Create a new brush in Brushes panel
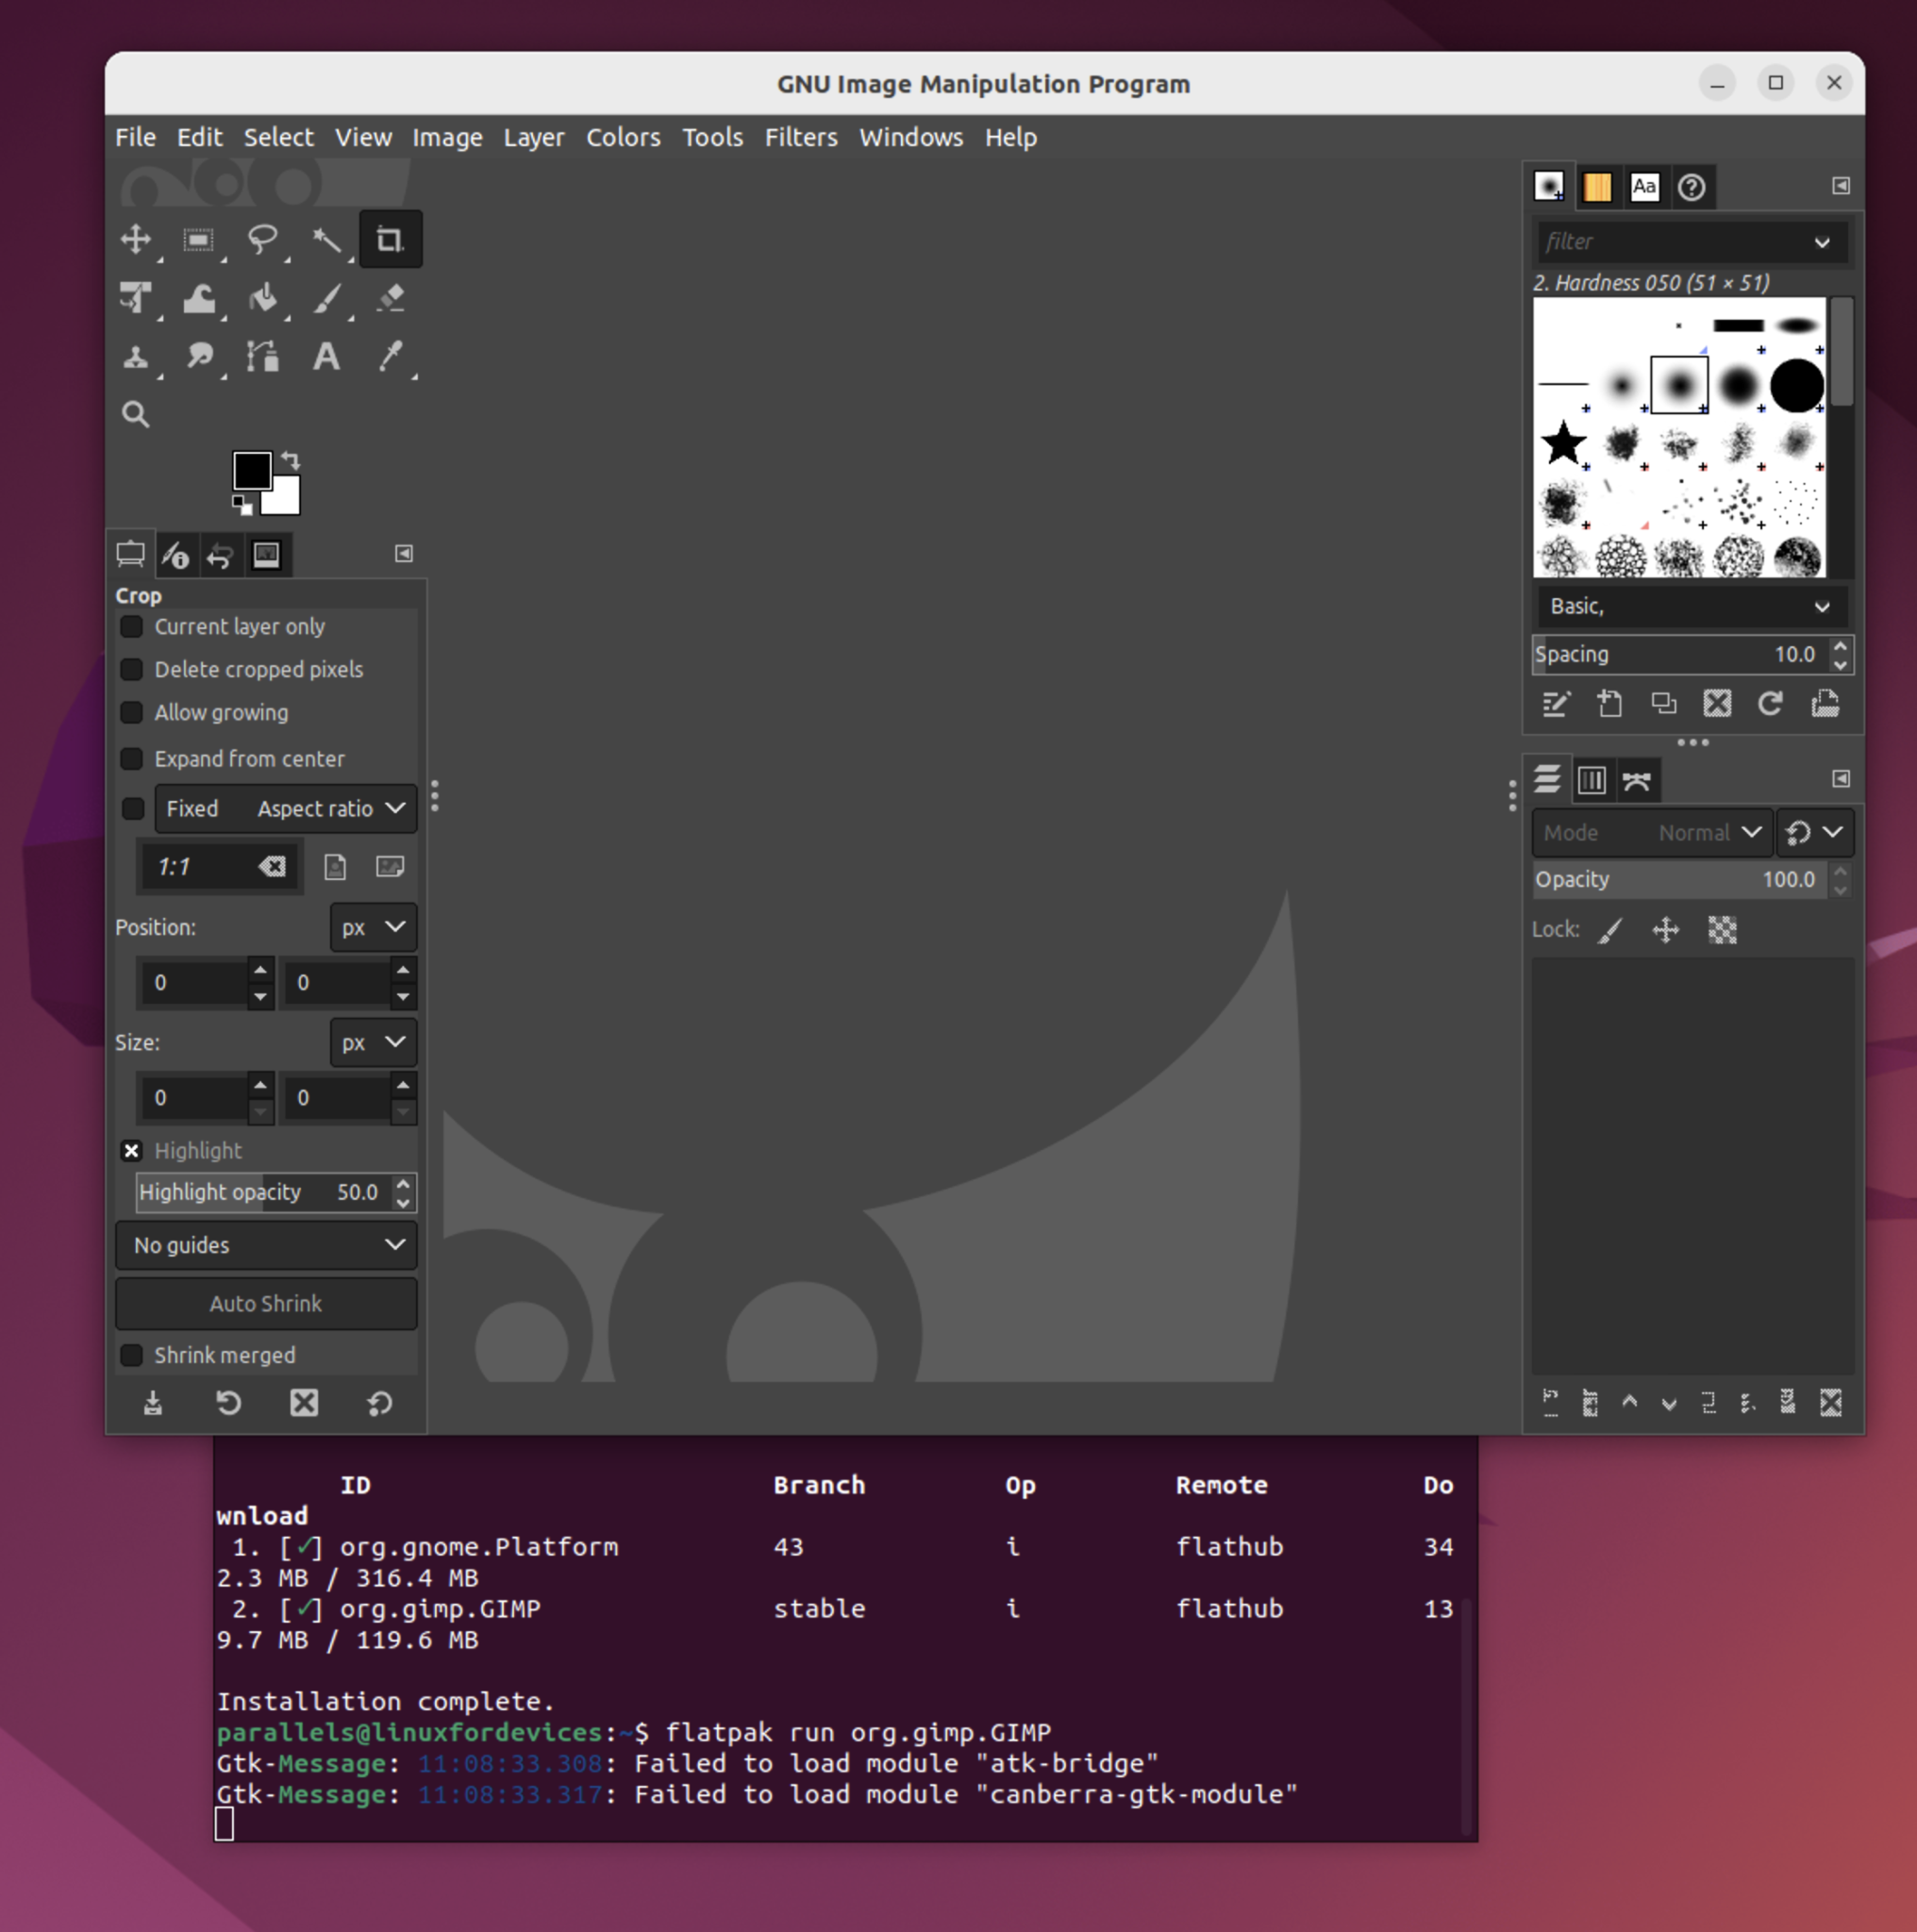This screenshot has width=1917, height=1932. coord(1610,703)
